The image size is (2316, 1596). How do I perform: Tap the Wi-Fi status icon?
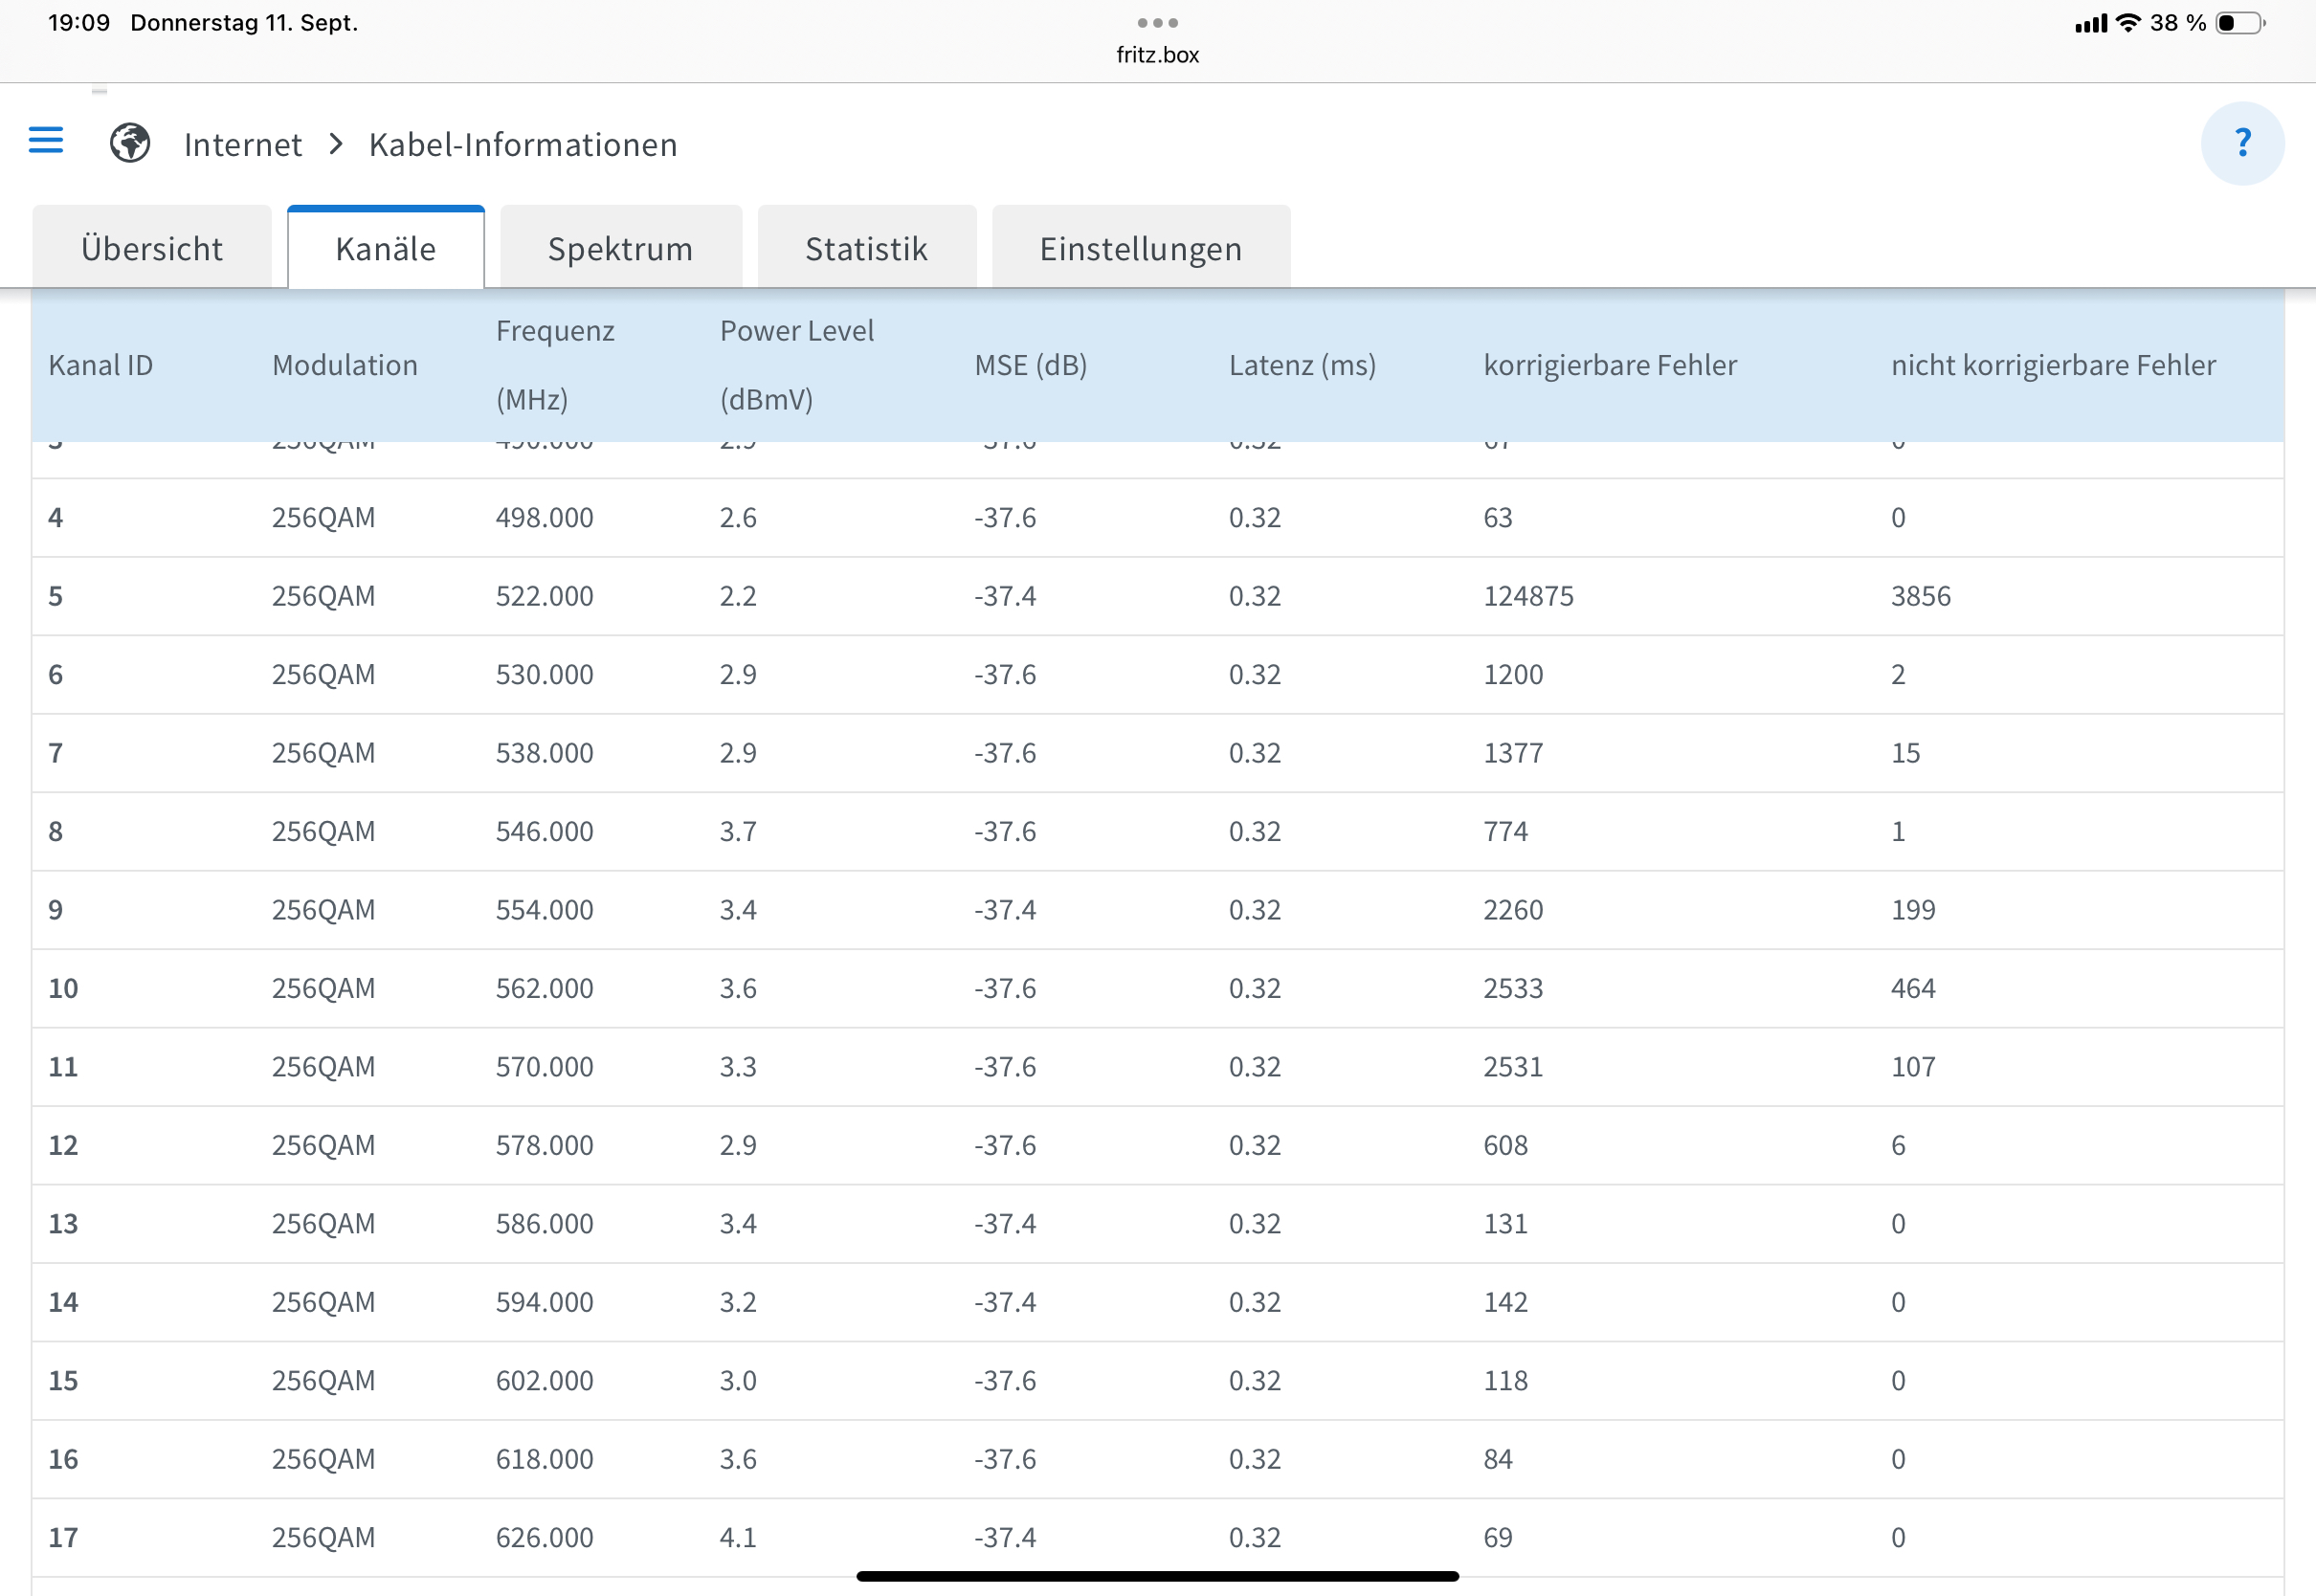click(x=2128, y=23)
